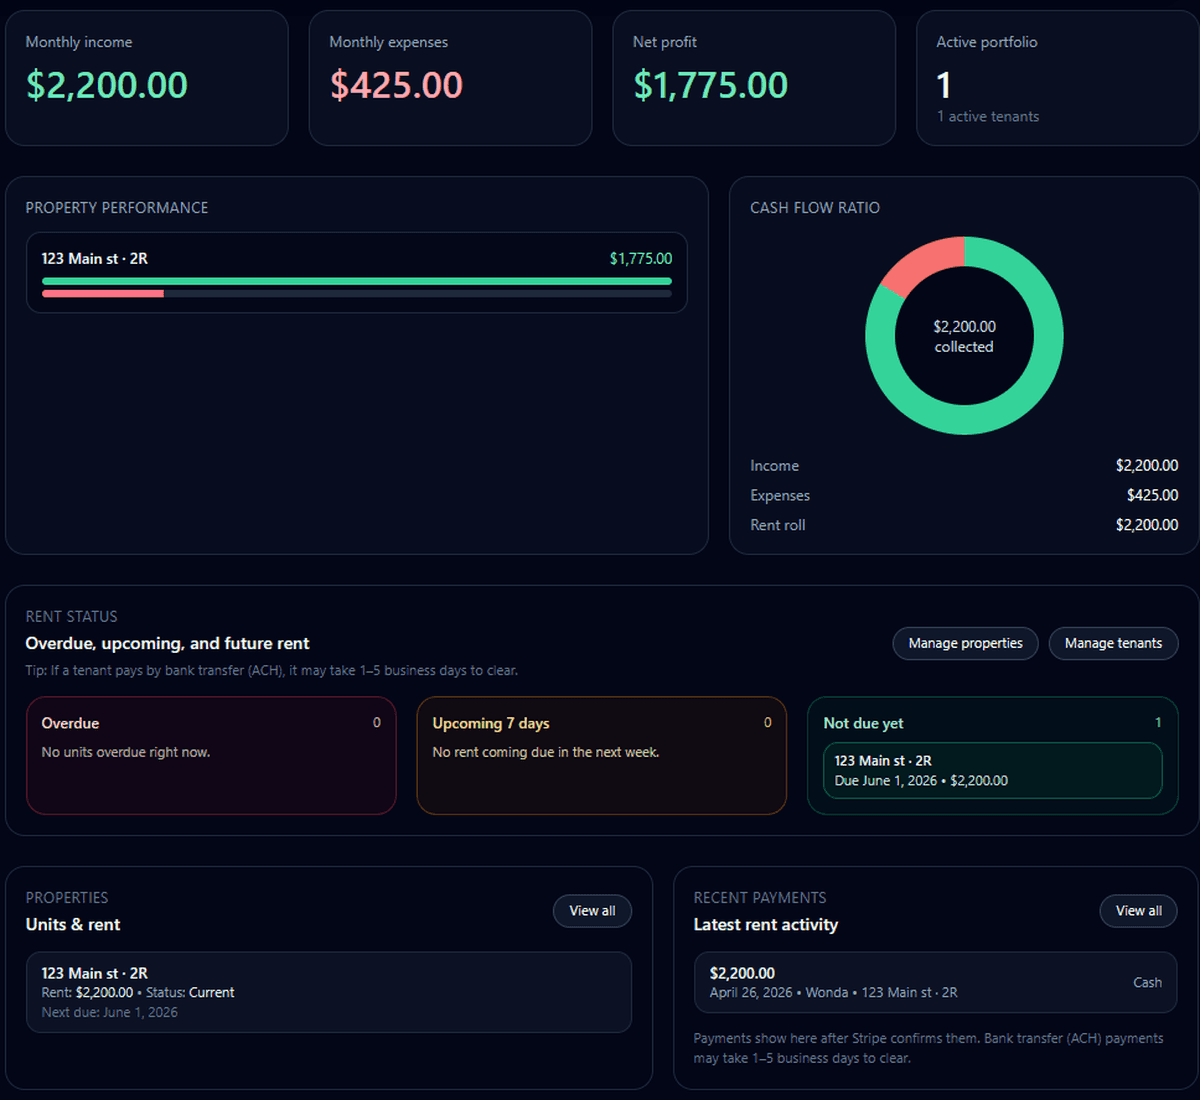Click the $1,775.00 value in Property Performance
The height and width of the screenshot is (1100, 1200).
(641, 259)
